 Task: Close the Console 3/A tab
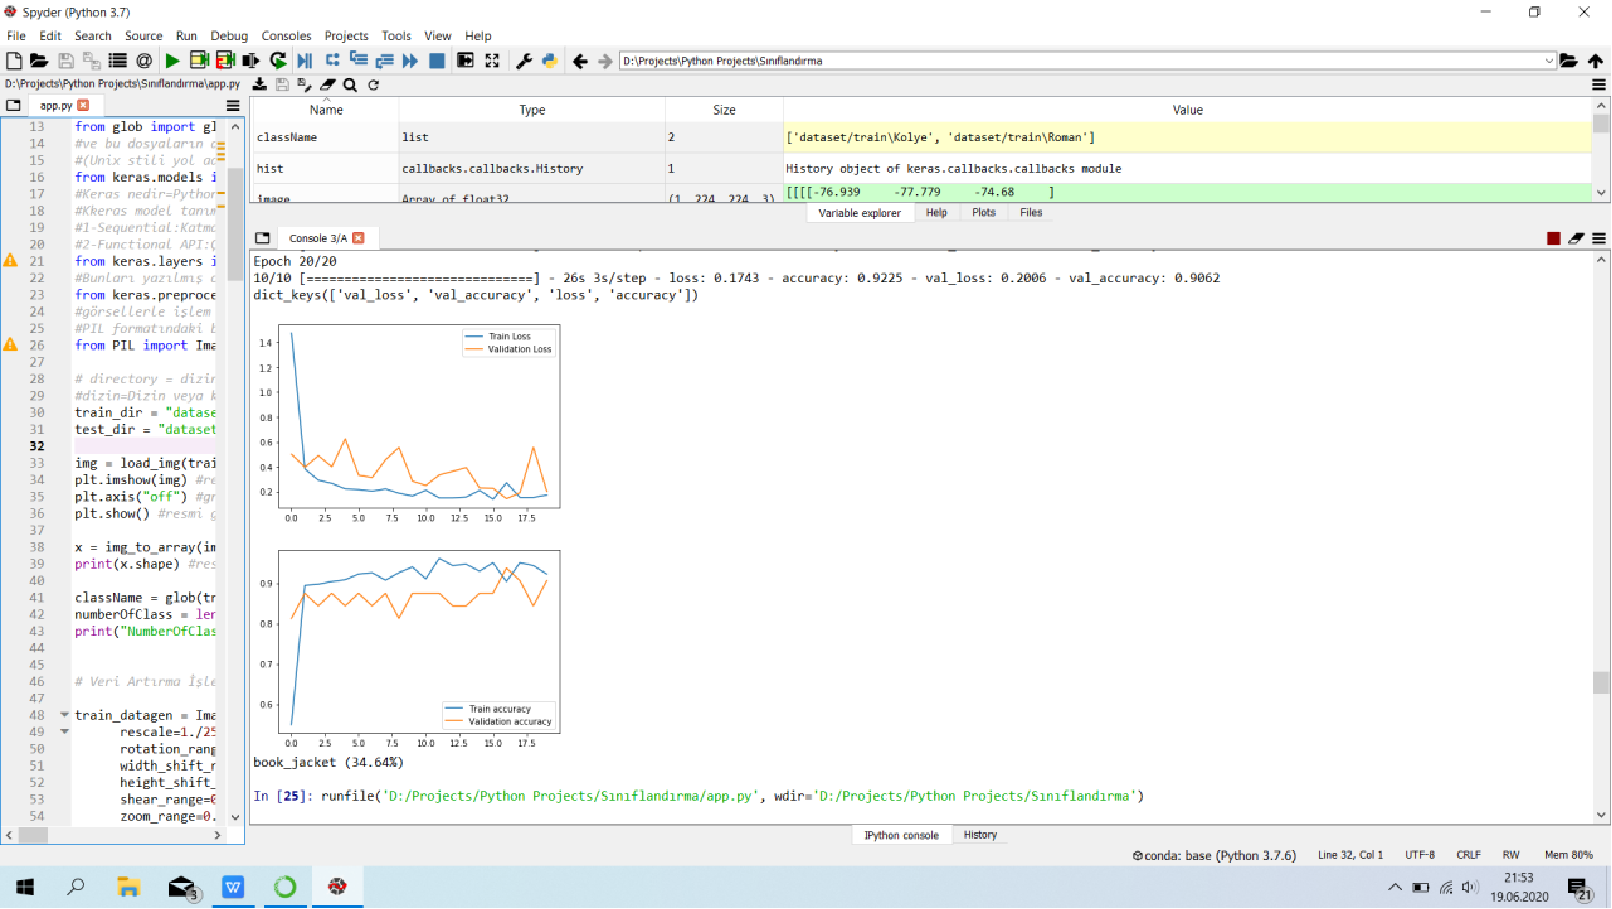[358, 238]
